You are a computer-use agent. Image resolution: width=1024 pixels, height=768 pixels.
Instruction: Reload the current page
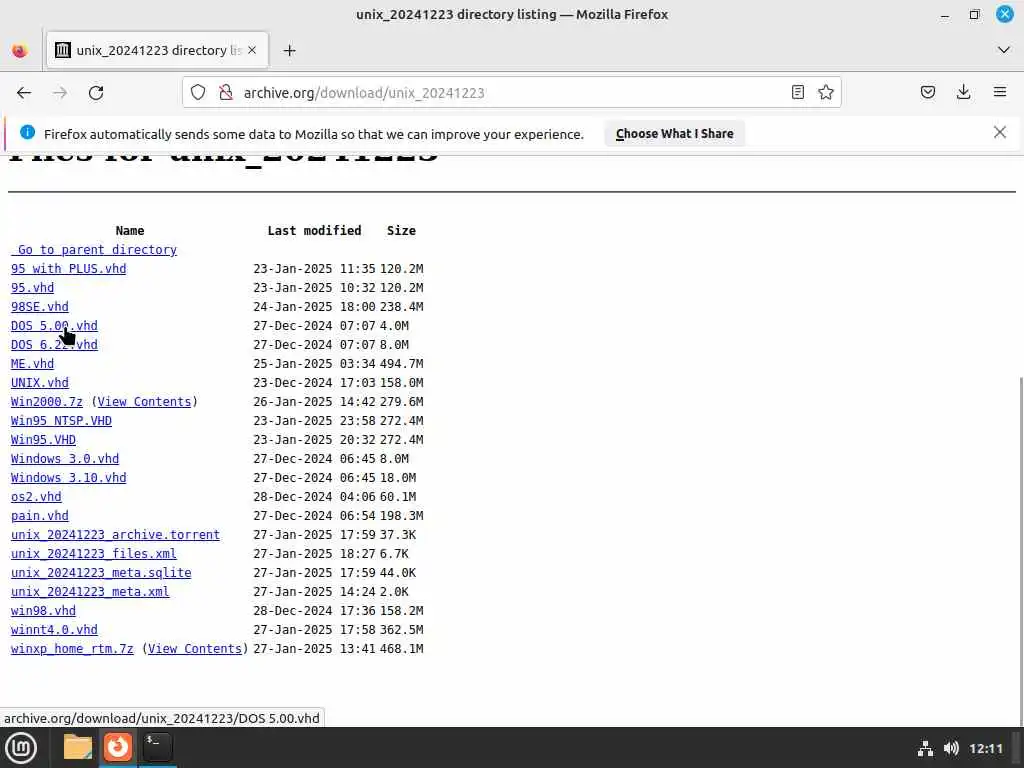point(96,93)
